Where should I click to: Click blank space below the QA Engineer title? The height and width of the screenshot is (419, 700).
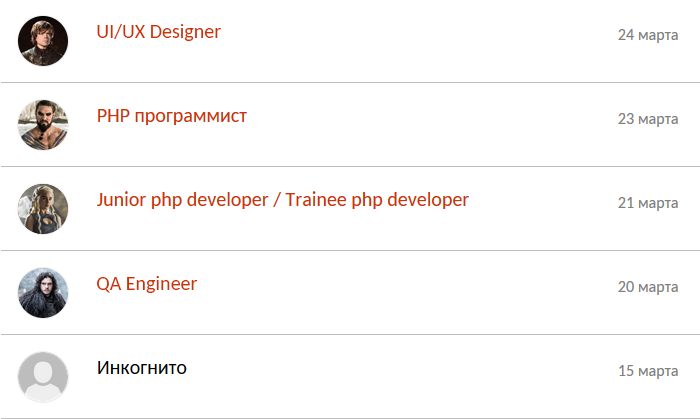point(312,314)
